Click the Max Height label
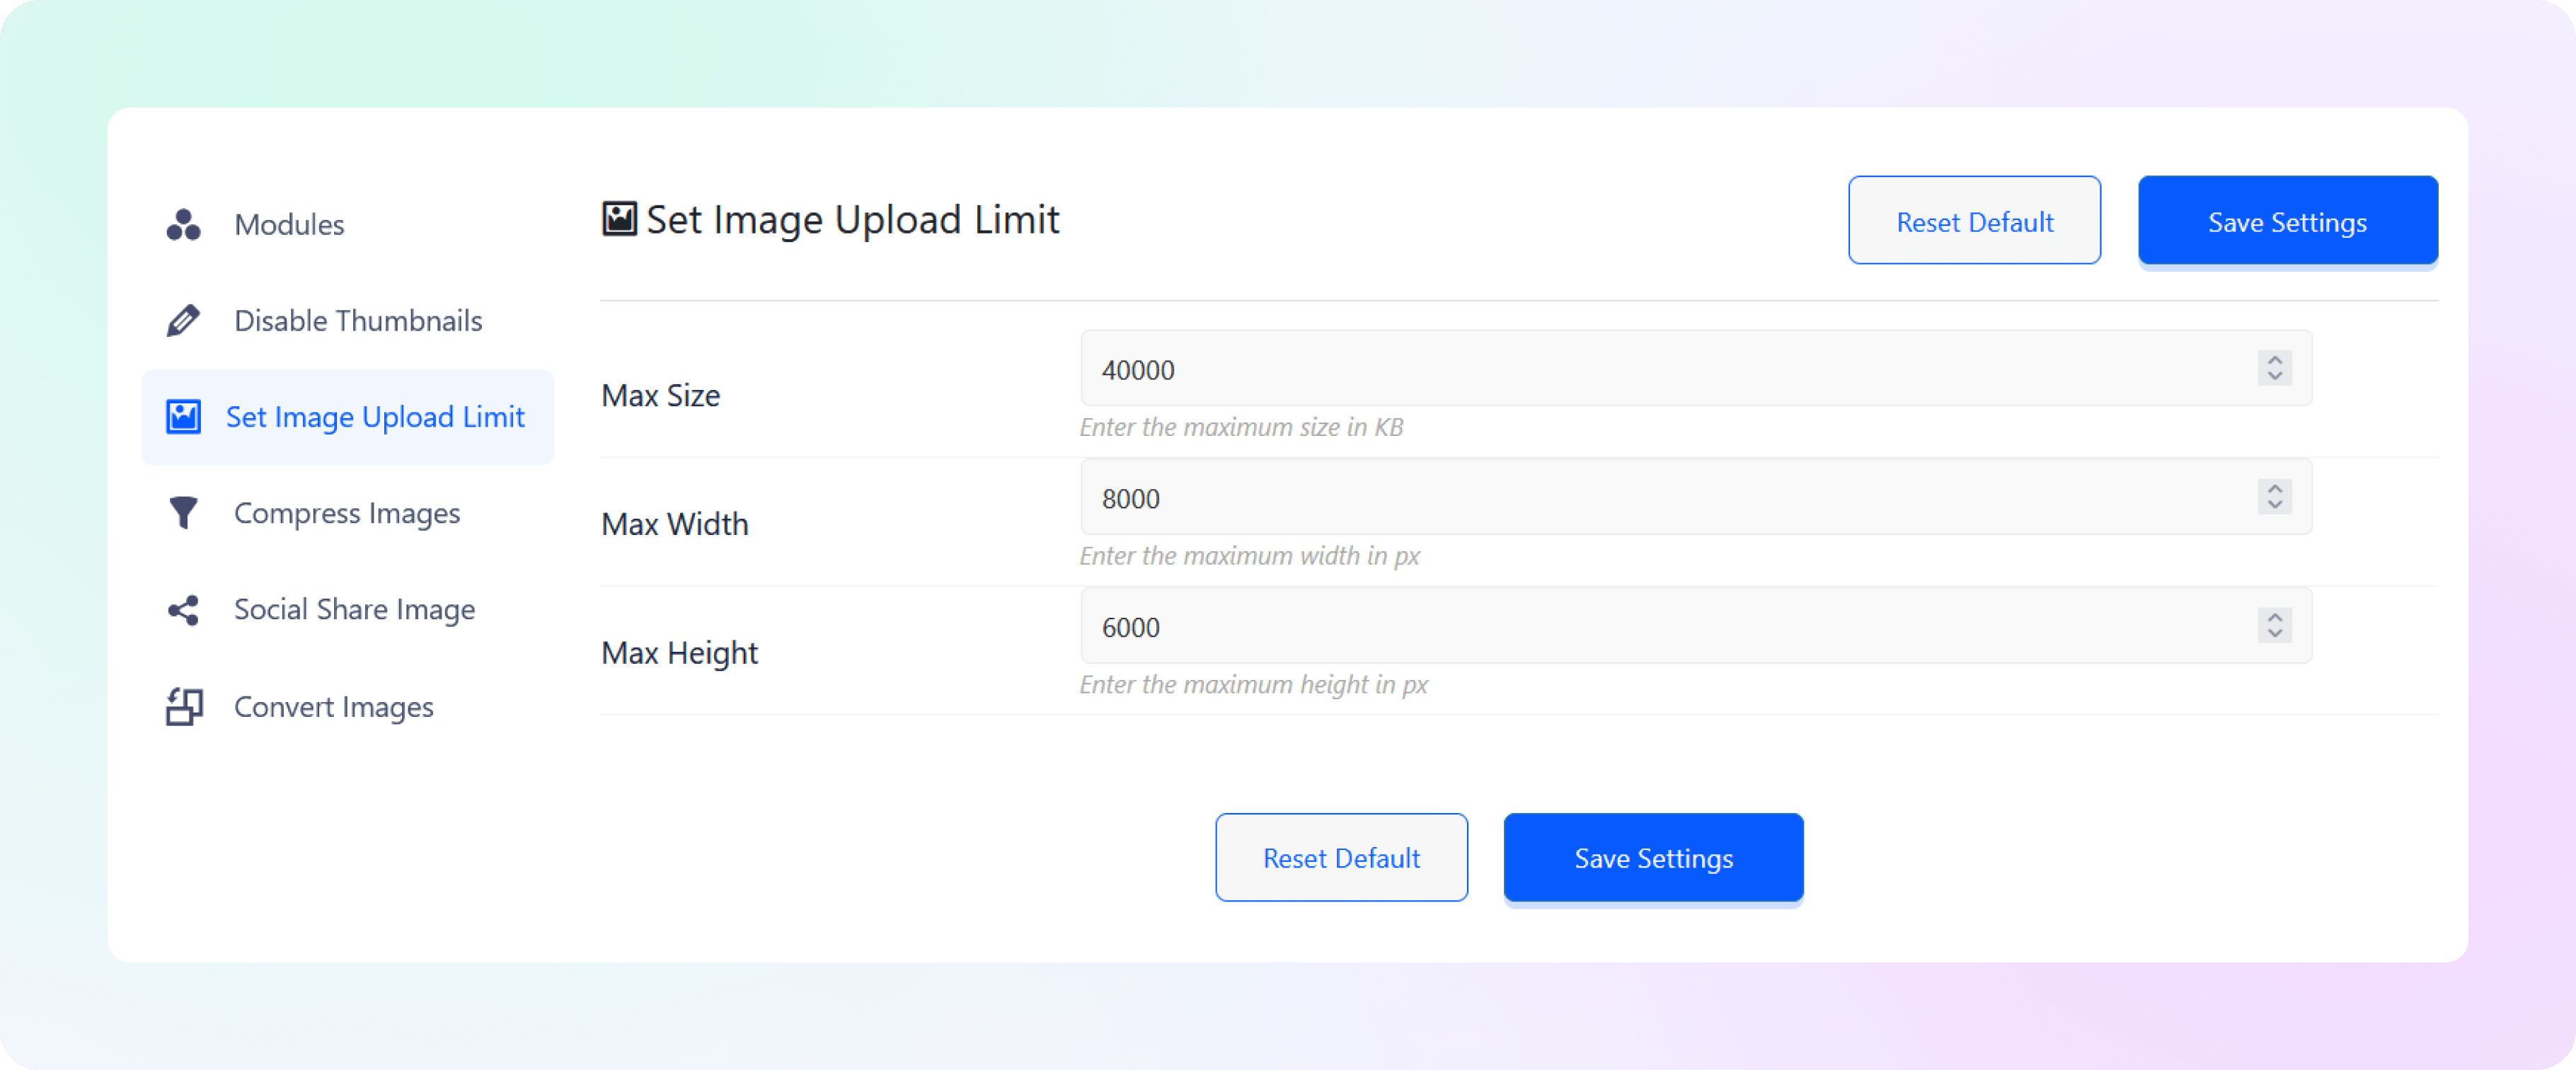The image size is (2576, 1070). [680, 654]
